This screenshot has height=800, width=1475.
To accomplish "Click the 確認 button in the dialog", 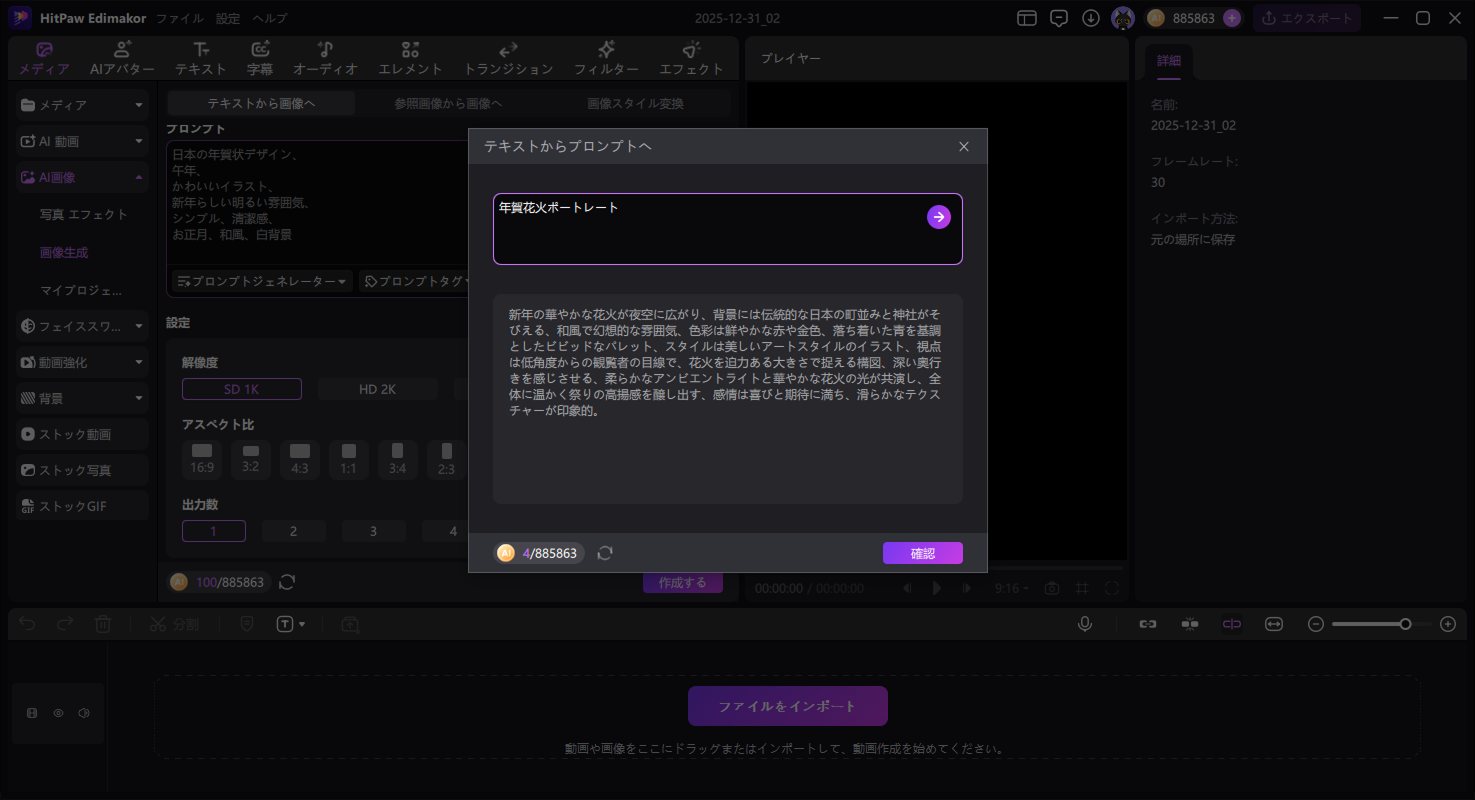I will (922, 552).
